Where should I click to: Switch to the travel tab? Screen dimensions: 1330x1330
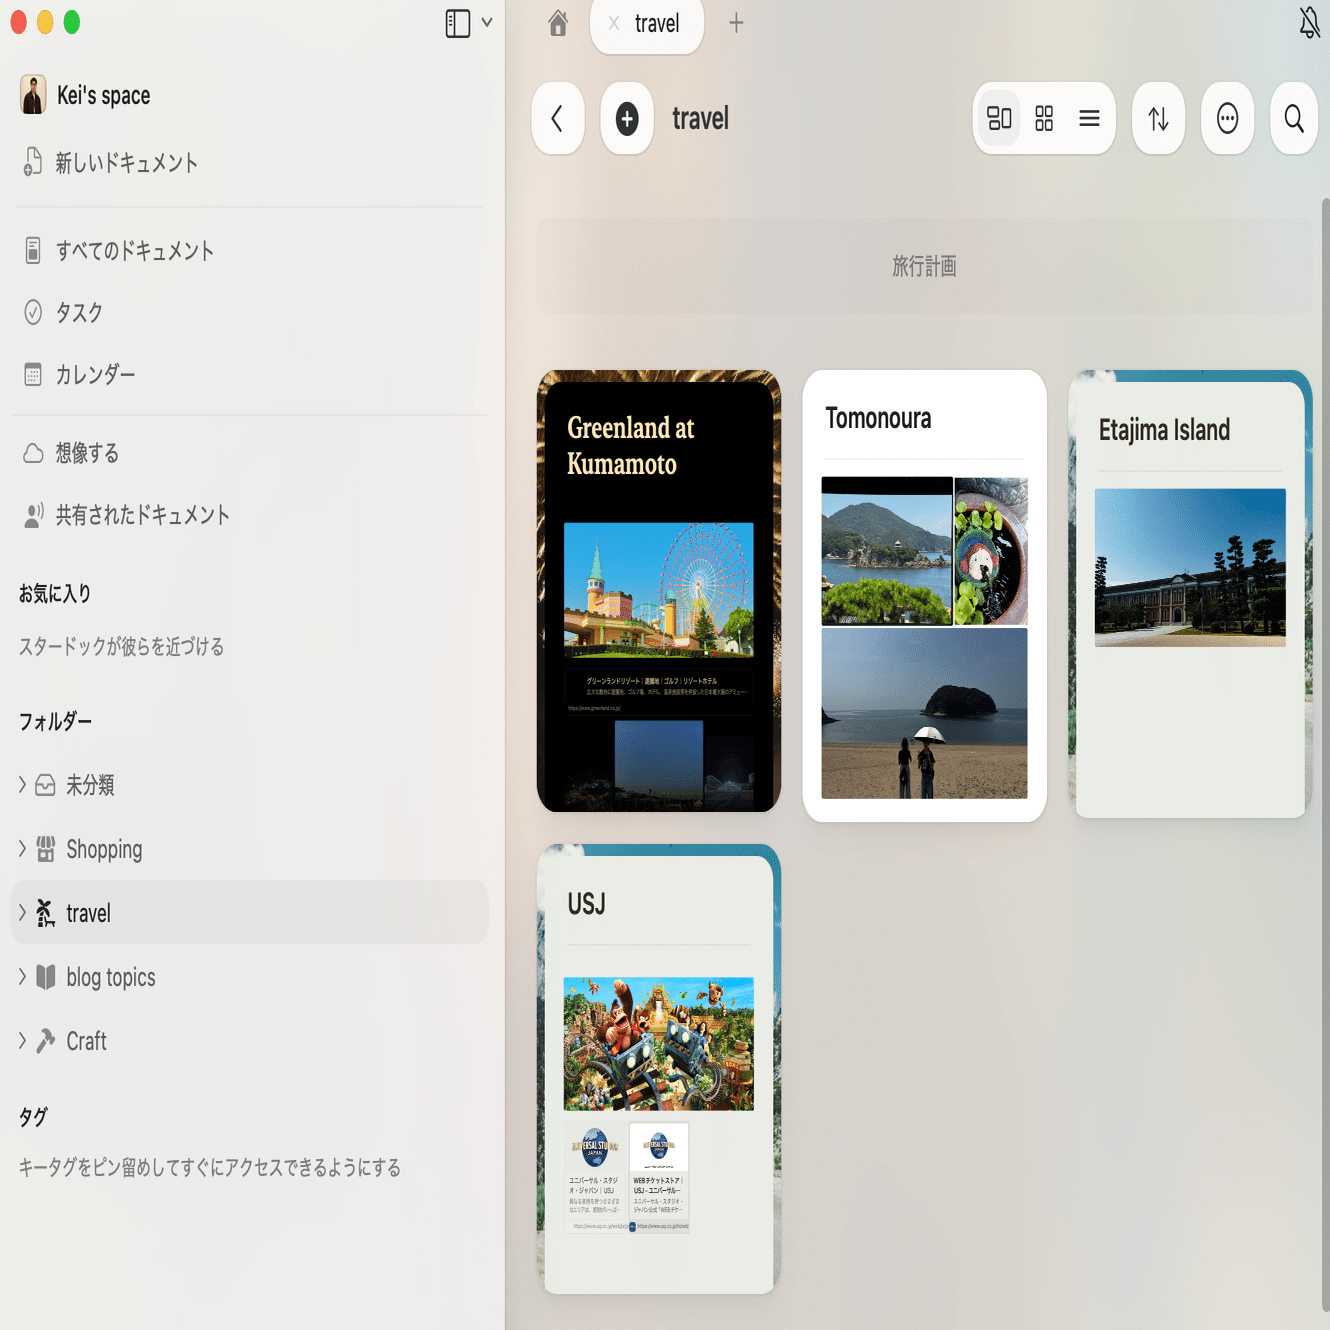pyautogui.click(x=647, y=24)
